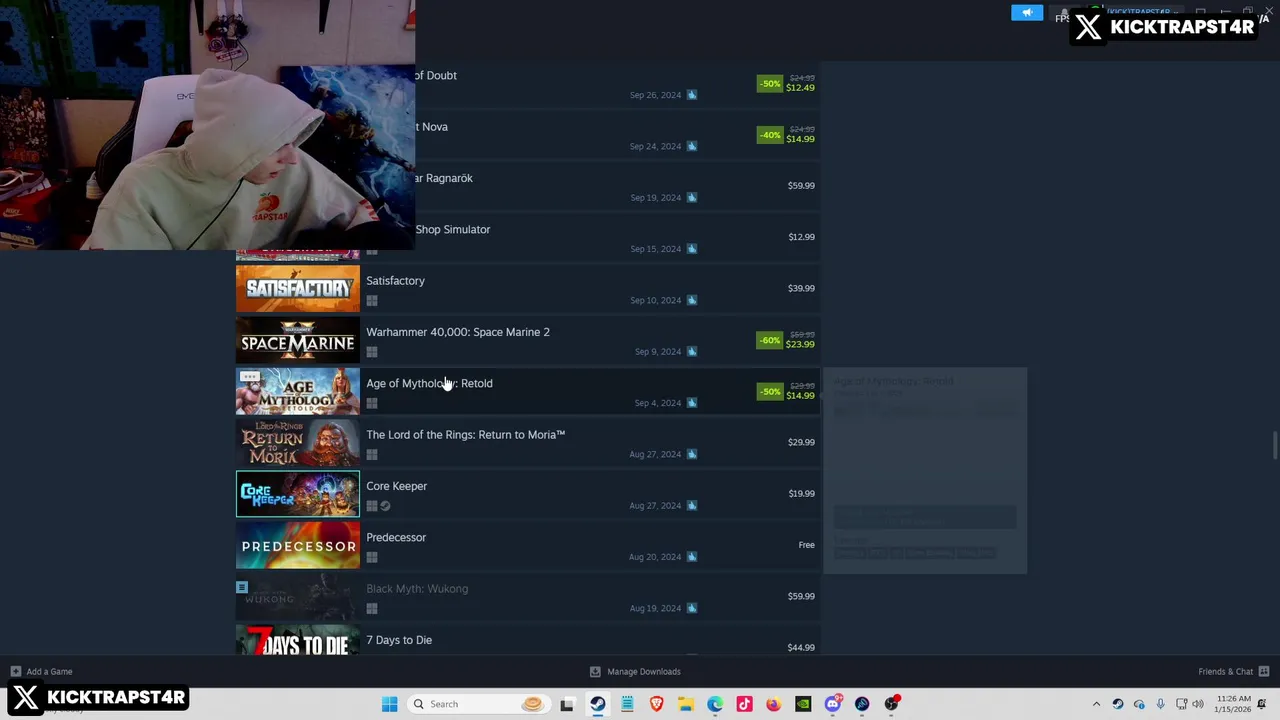
Task: Open Manage Downloads
Action: tap(644, 672)
